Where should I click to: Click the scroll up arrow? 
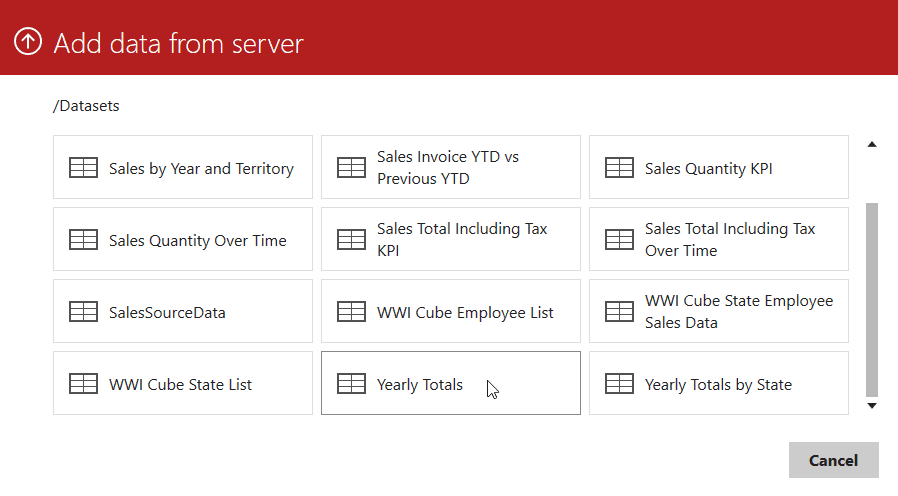tap(872, 144)
